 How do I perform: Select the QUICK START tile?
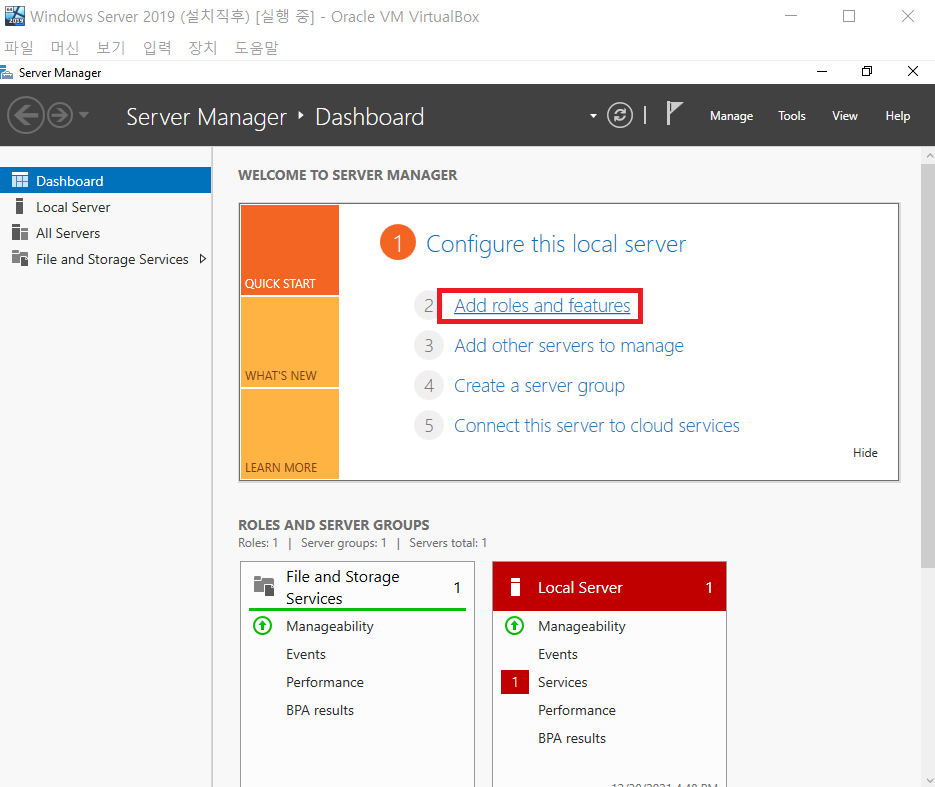point(290,250)
